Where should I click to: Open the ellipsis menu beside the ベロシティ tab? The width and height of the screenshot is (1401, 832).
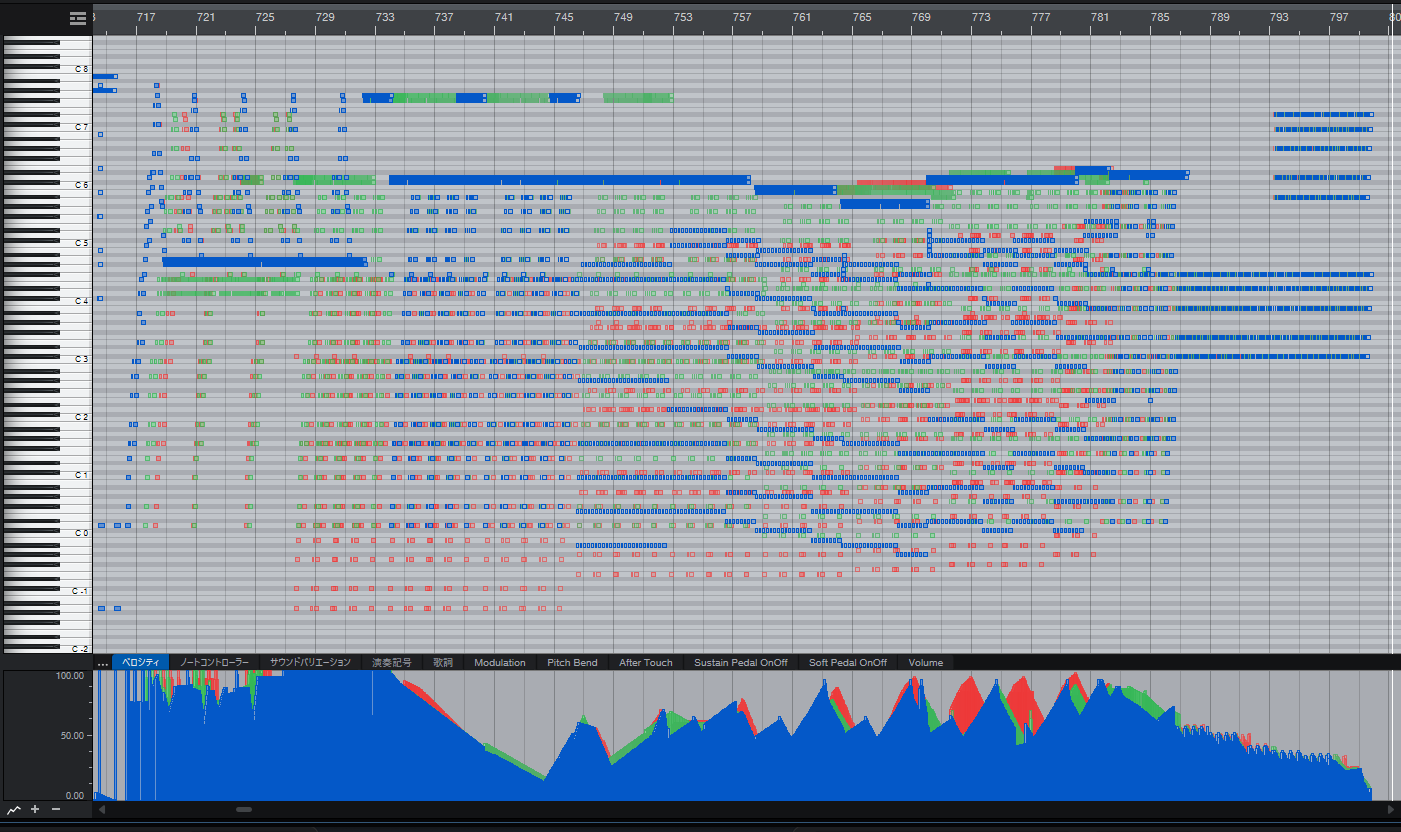point(102,663)
